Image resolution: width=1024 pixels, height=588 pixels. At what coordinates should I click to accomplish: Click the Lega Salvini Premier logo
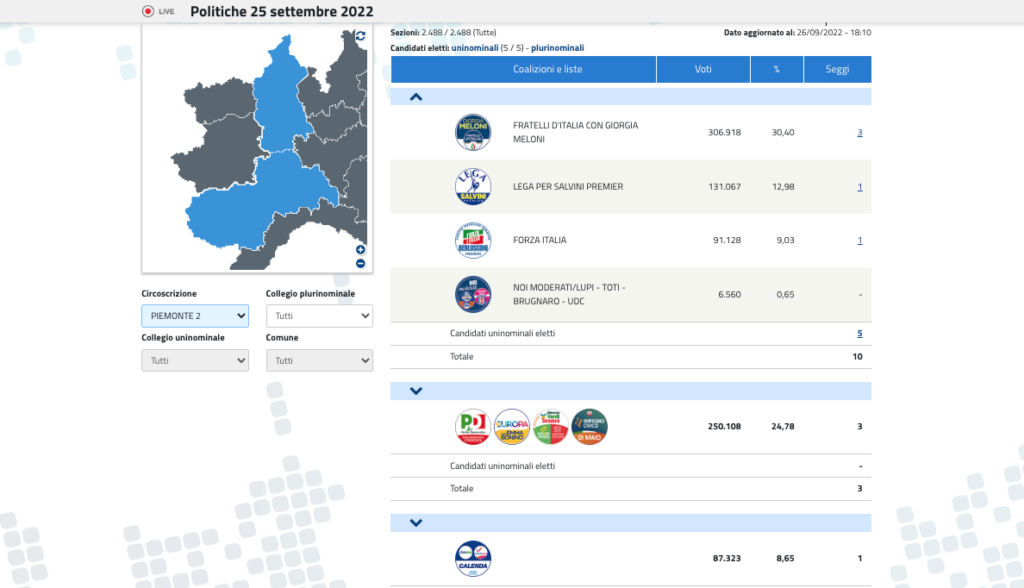coord(473,186)
